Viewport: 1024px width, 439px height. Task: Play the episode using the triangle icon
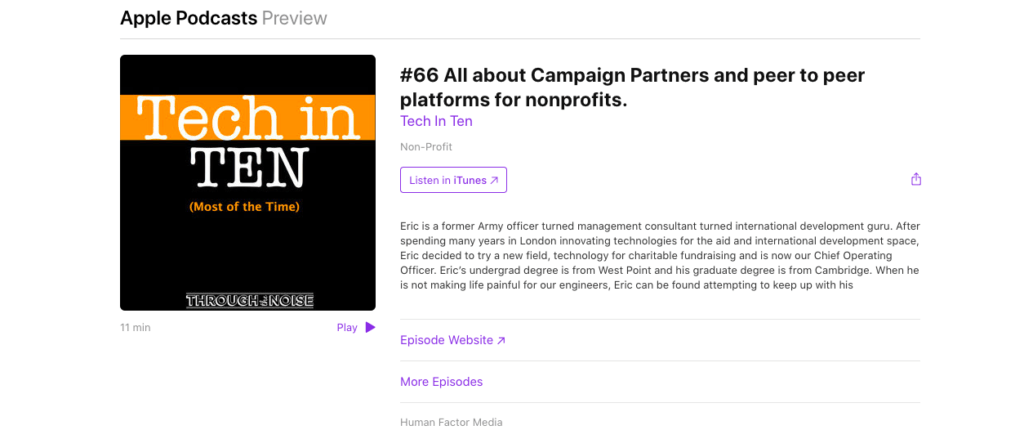370,327
